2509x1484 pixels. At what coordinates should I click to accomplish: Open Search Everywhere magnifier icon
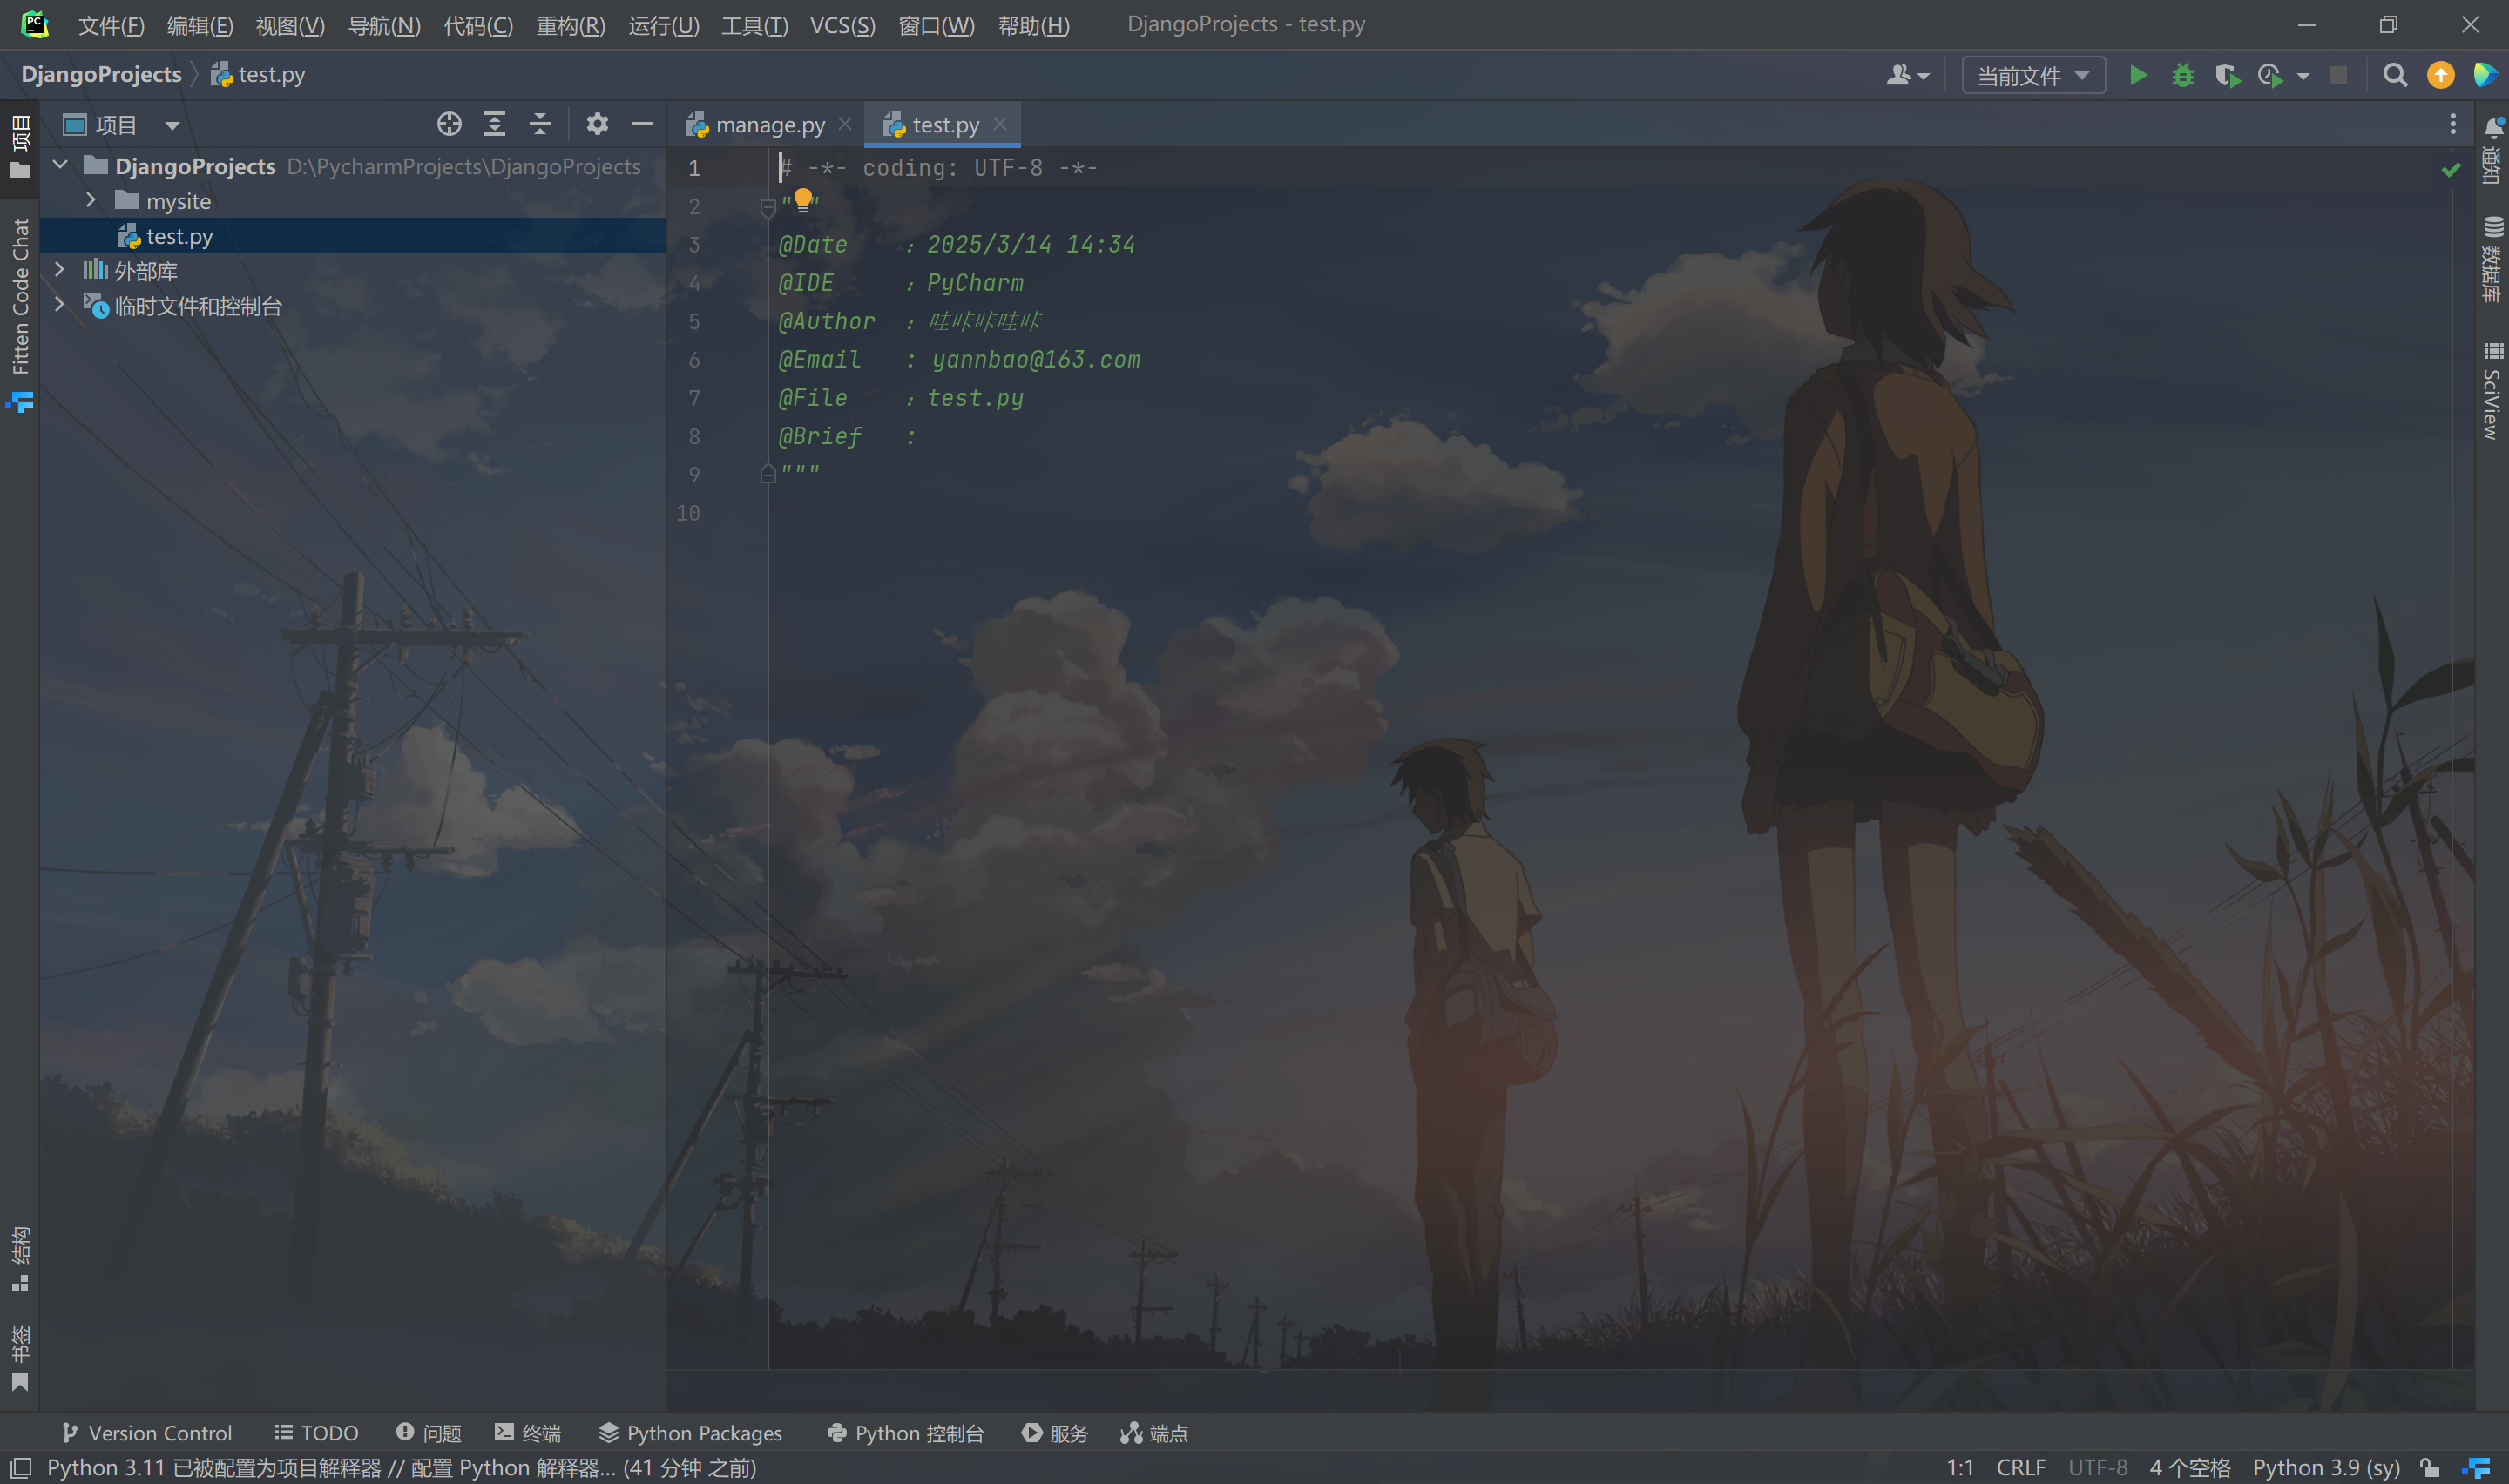[2394, 75]
